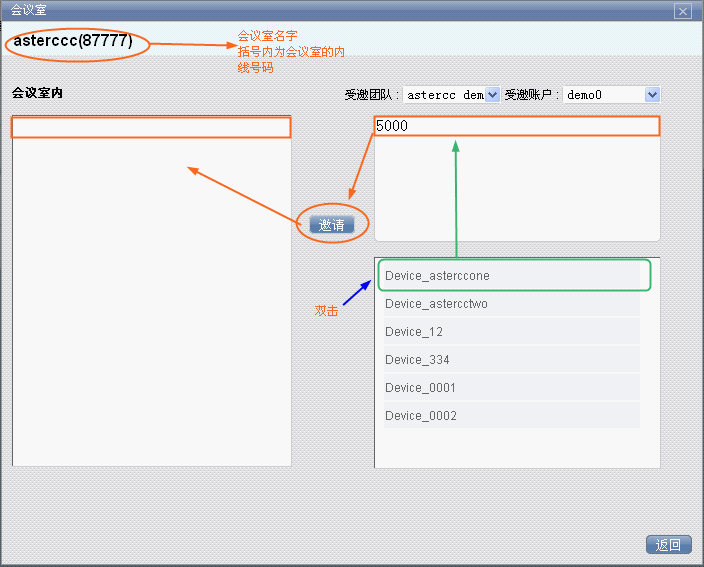Viewport: 704px width, 567px height.
Task: Select Device_asterccone in the device list
Action: (511, 276)
